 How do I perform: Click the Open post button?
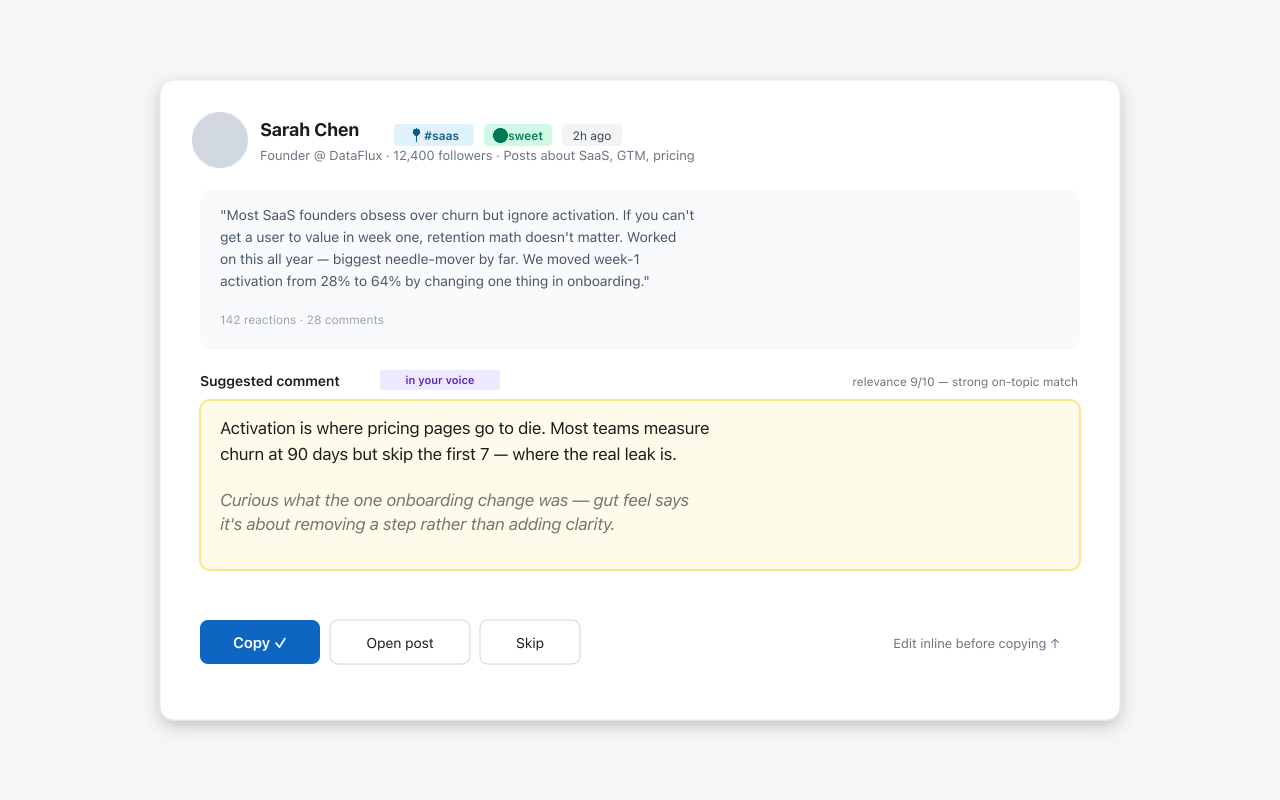tap(399, 642)
